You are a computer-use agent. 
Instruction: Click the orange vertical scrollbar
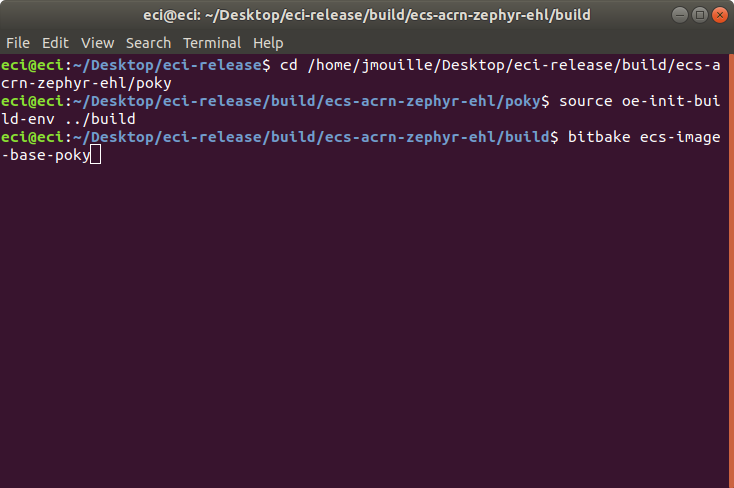(731, 271)
